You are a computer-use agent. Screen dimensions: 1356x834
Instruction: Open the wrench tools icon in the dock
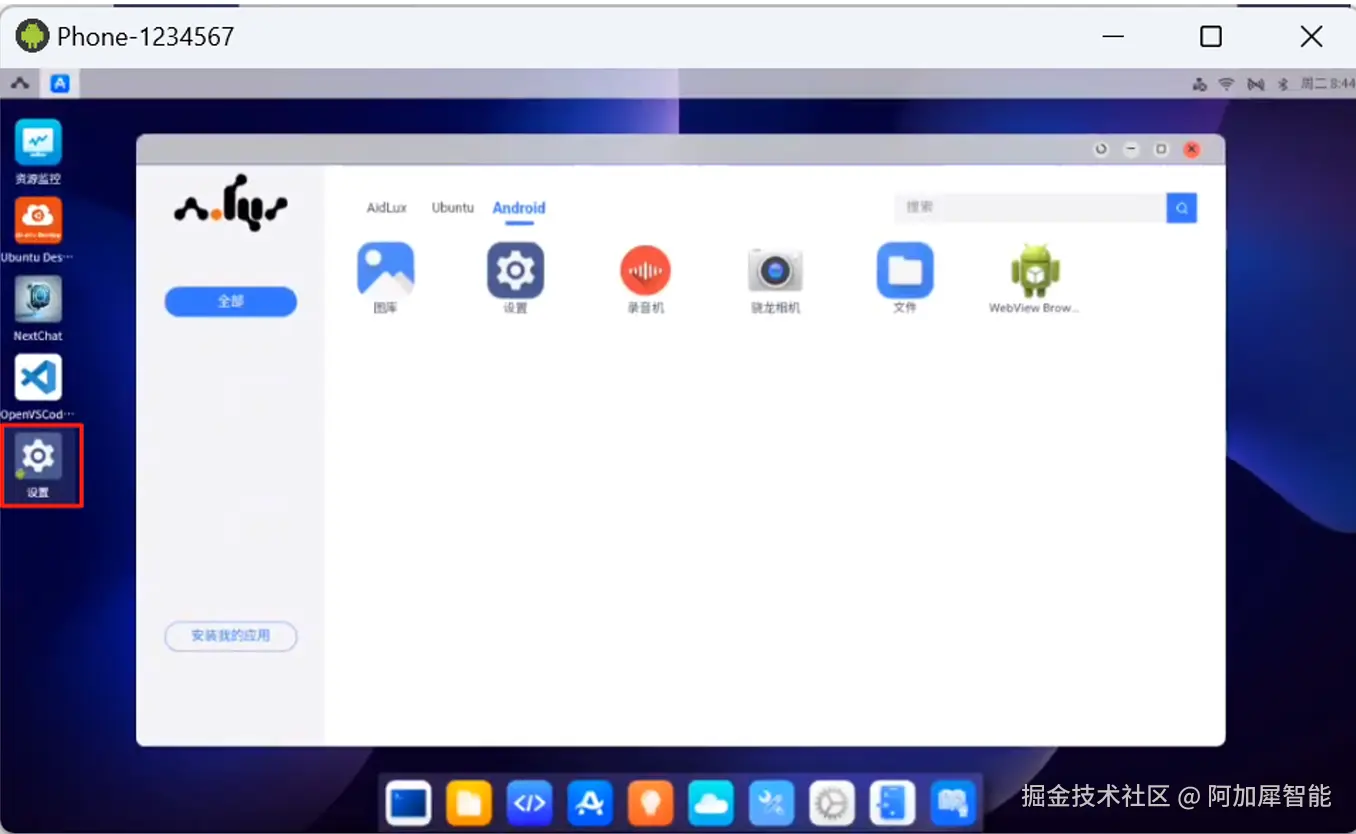click(771, 802)
